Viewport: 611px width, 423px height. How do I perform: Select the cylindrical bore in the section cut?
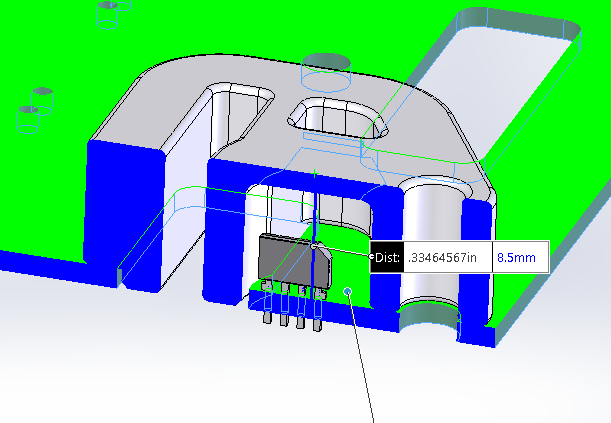432,240
